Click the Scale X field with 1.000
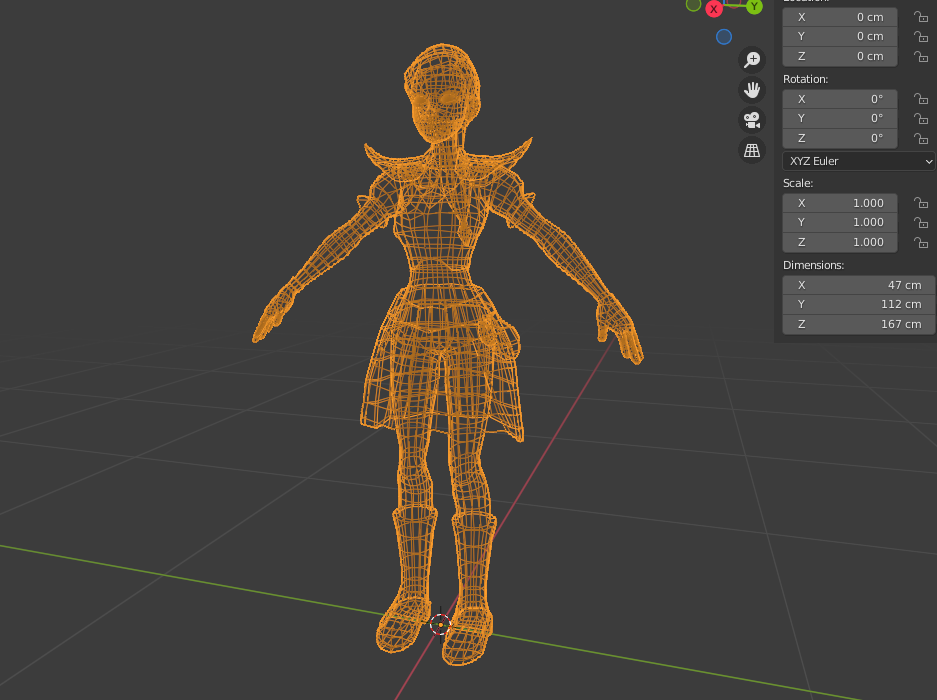The width and height of the screenshot is (937, 700). 840,203
